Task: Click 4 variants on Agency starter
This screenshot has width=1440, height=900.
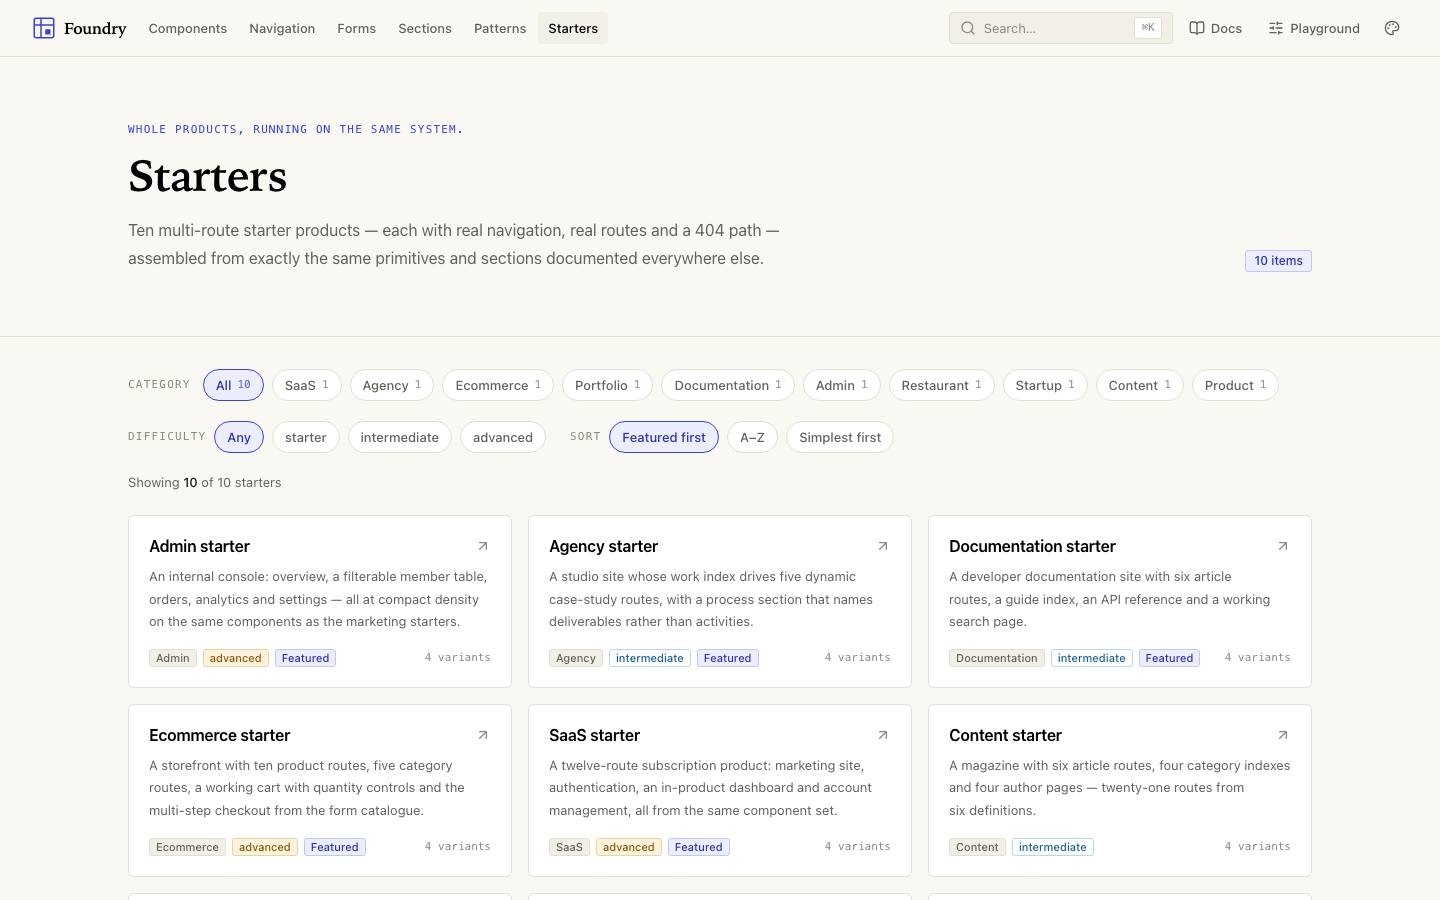Action: (857, 657)
